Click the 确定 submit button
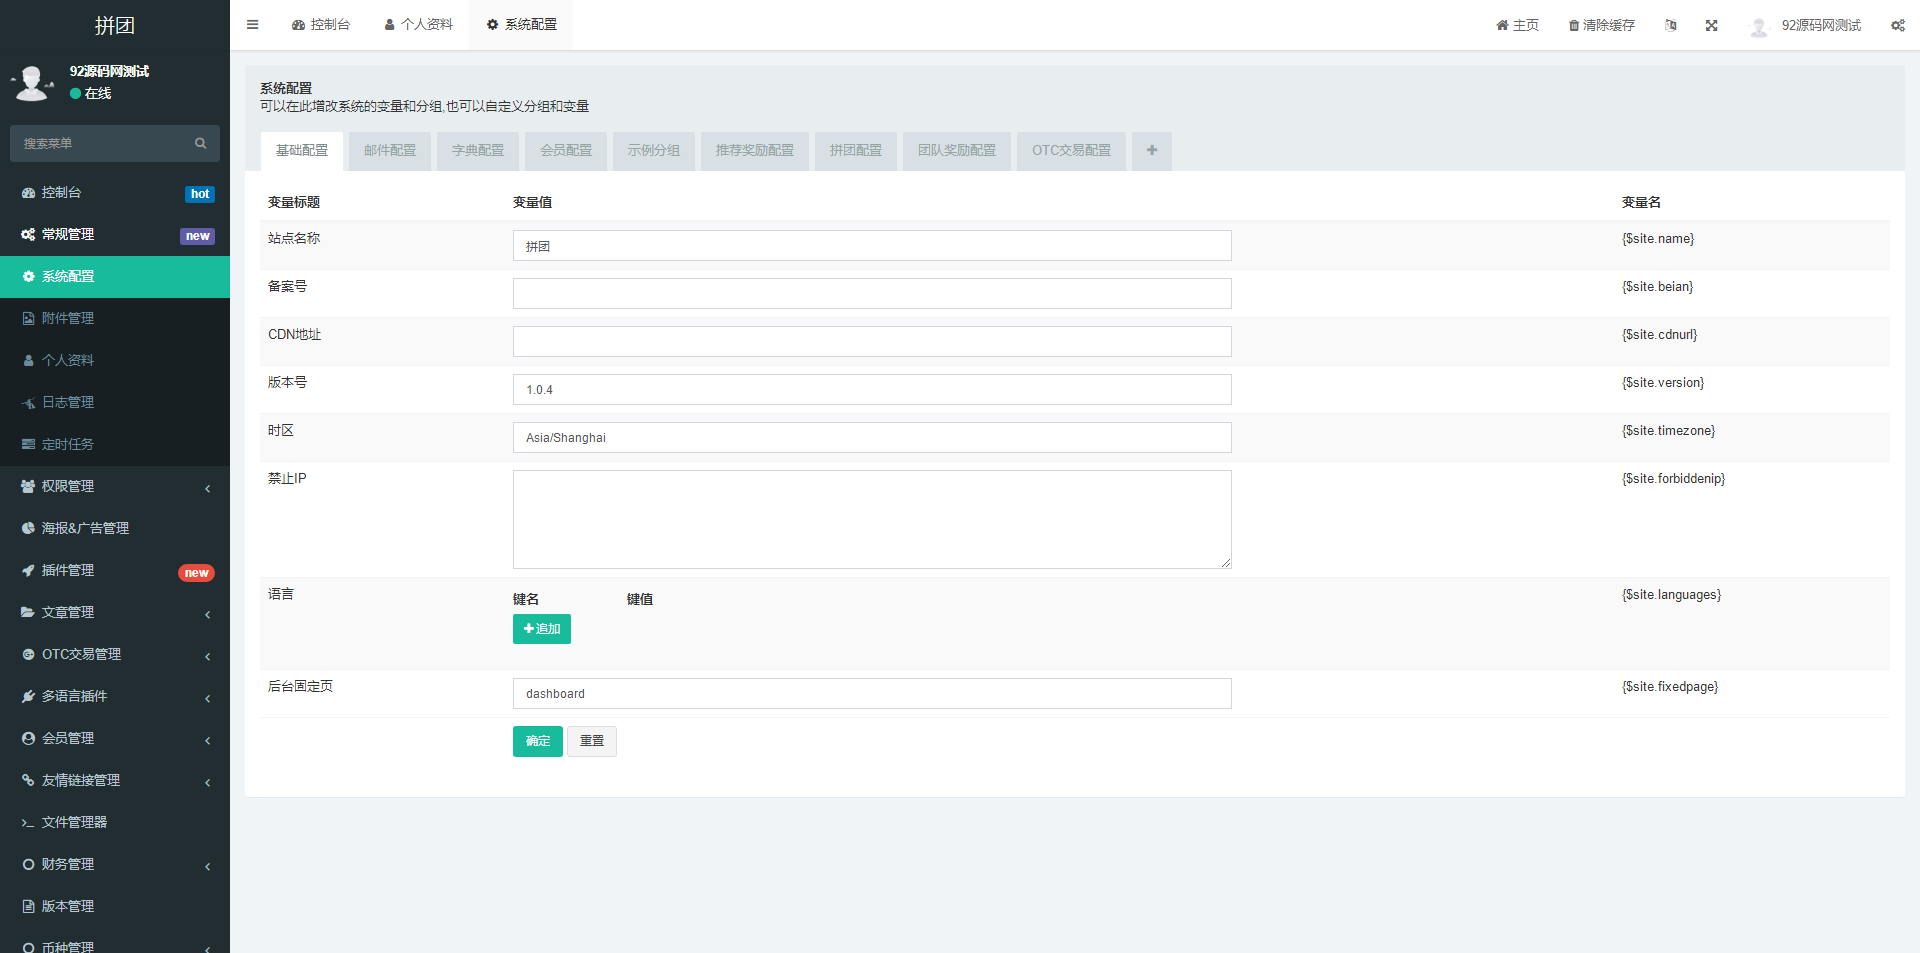 (x=538, y=741)
